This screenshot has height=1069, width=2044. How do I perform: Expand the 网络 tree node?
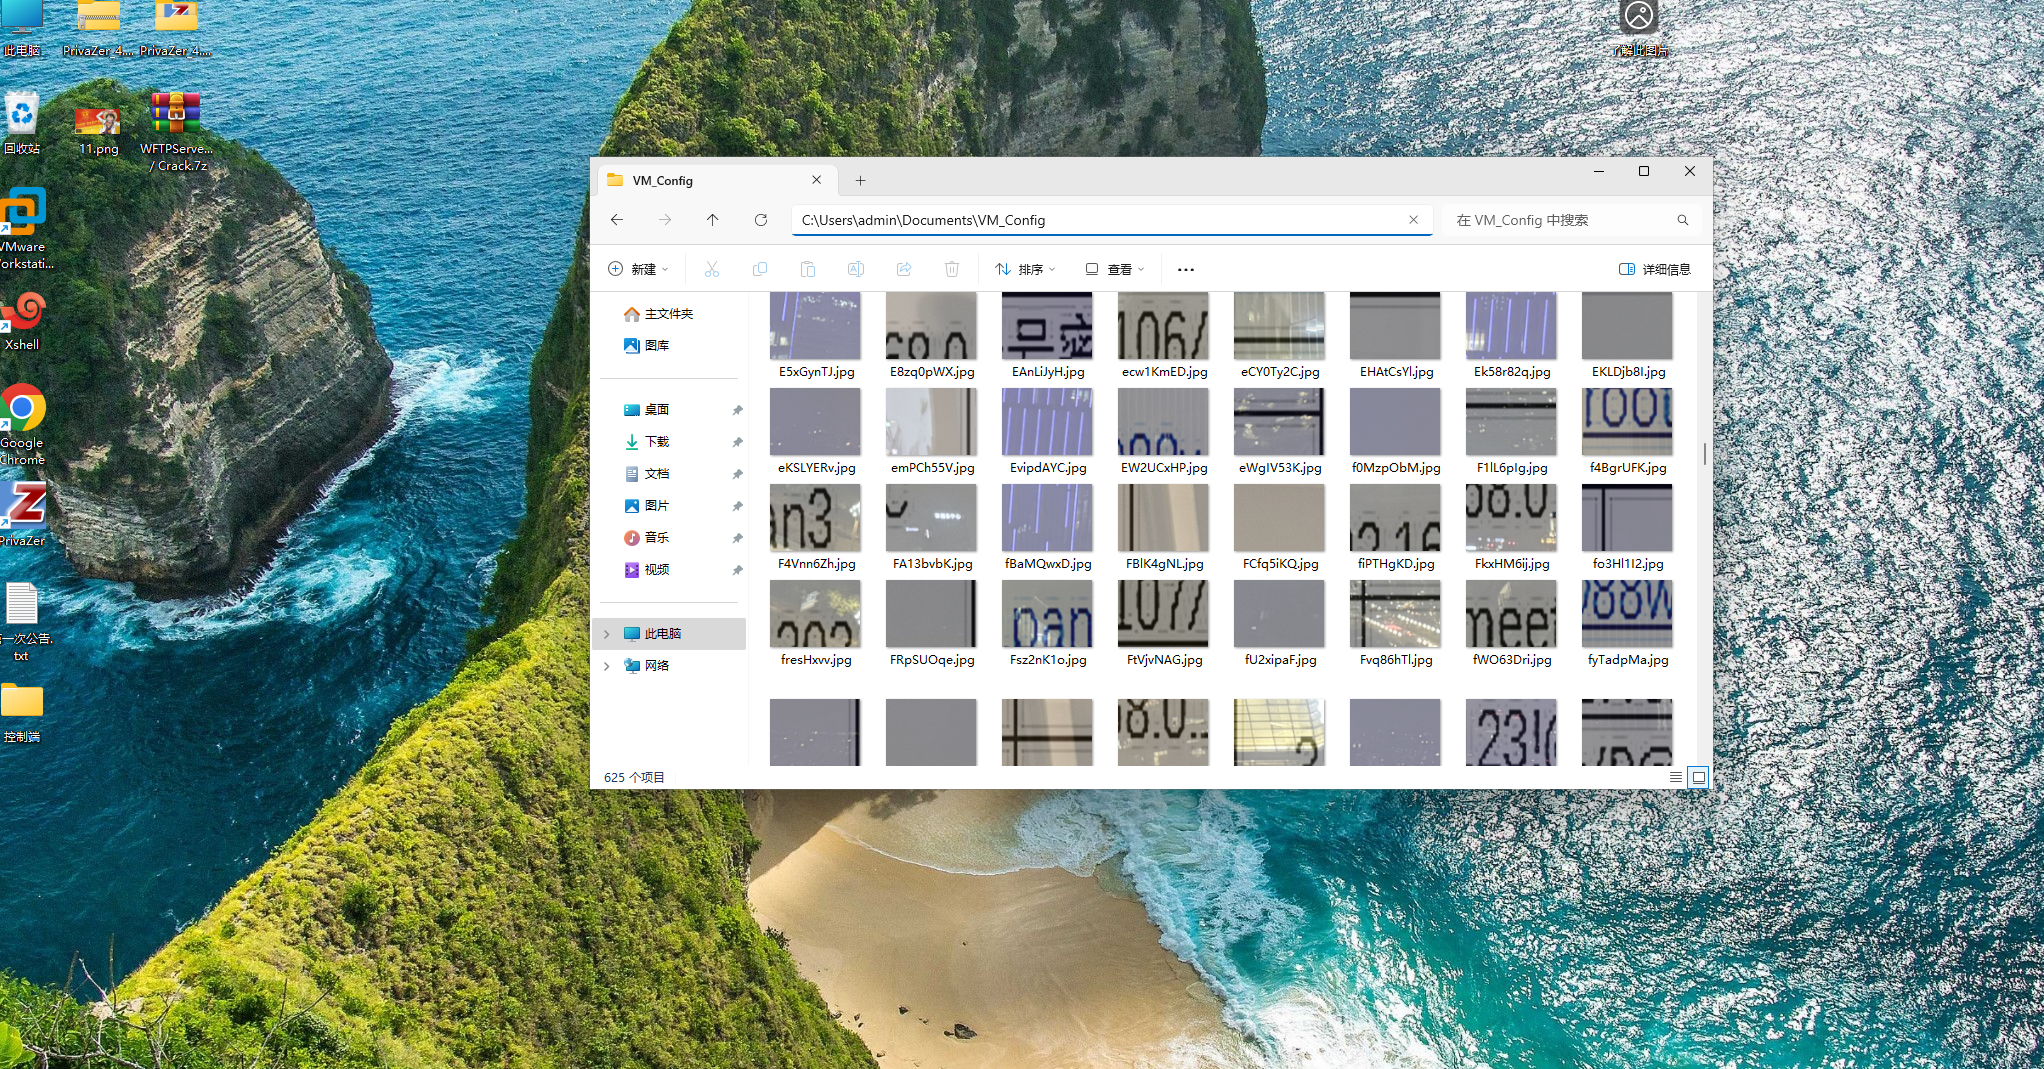[x=606, y=666]
